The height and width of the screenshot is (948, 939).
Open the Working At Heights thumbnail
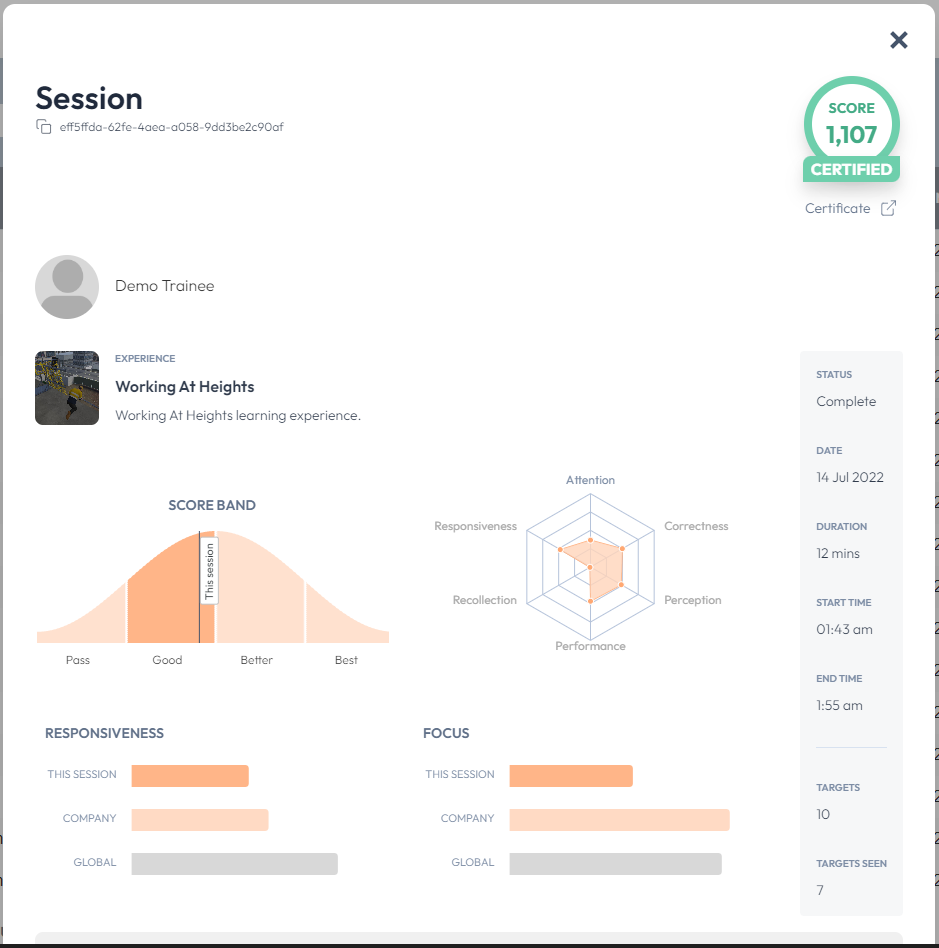[x=67, y=388]
